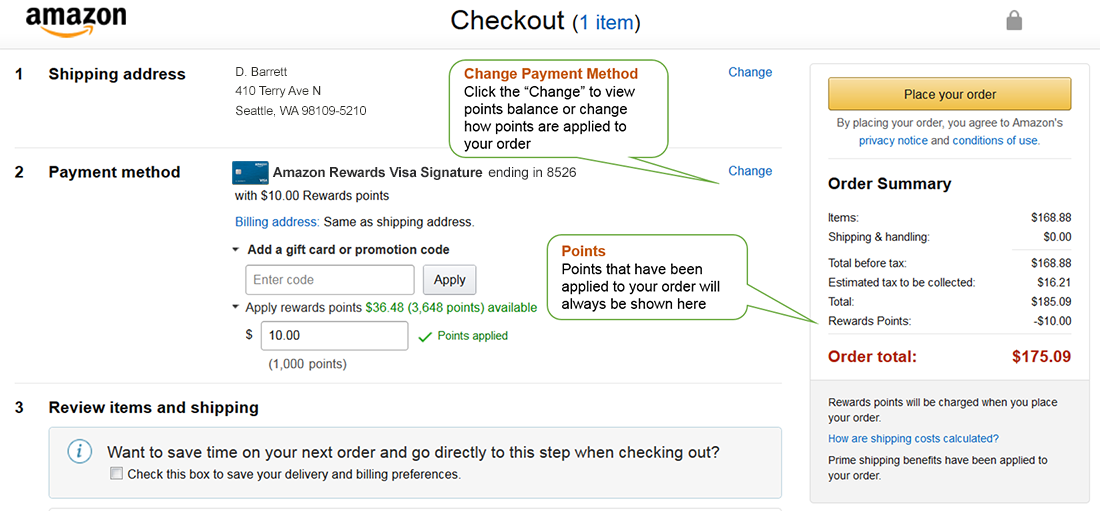Click the Place your order button

coord(949,94)
